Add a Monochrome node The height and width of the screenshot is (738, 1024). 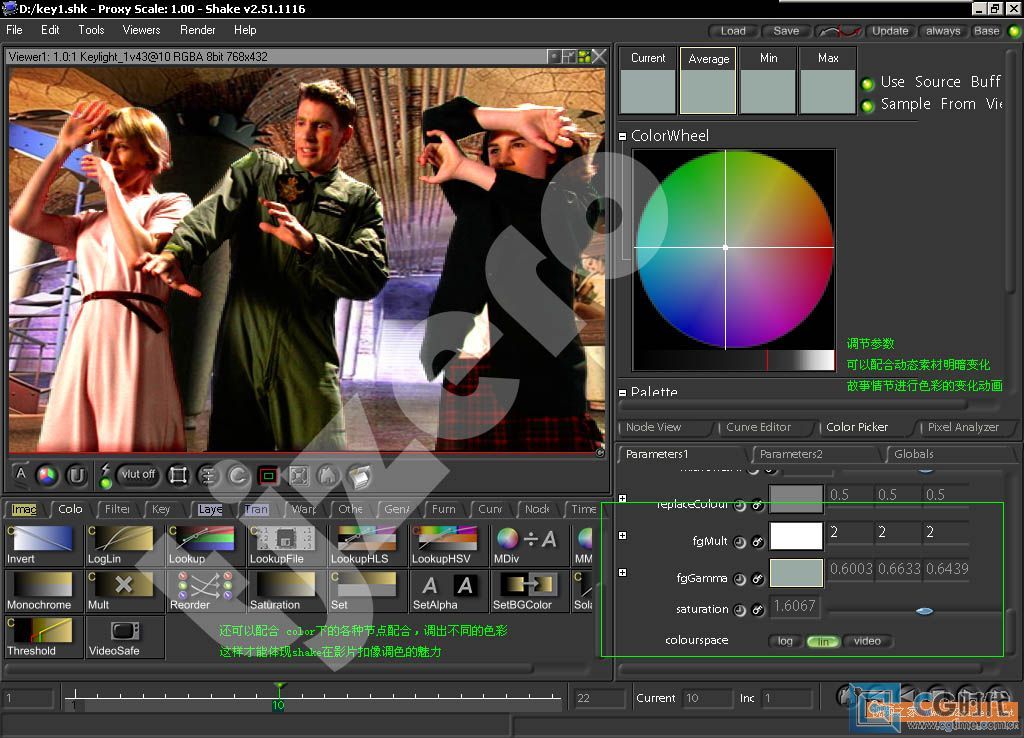43,591
